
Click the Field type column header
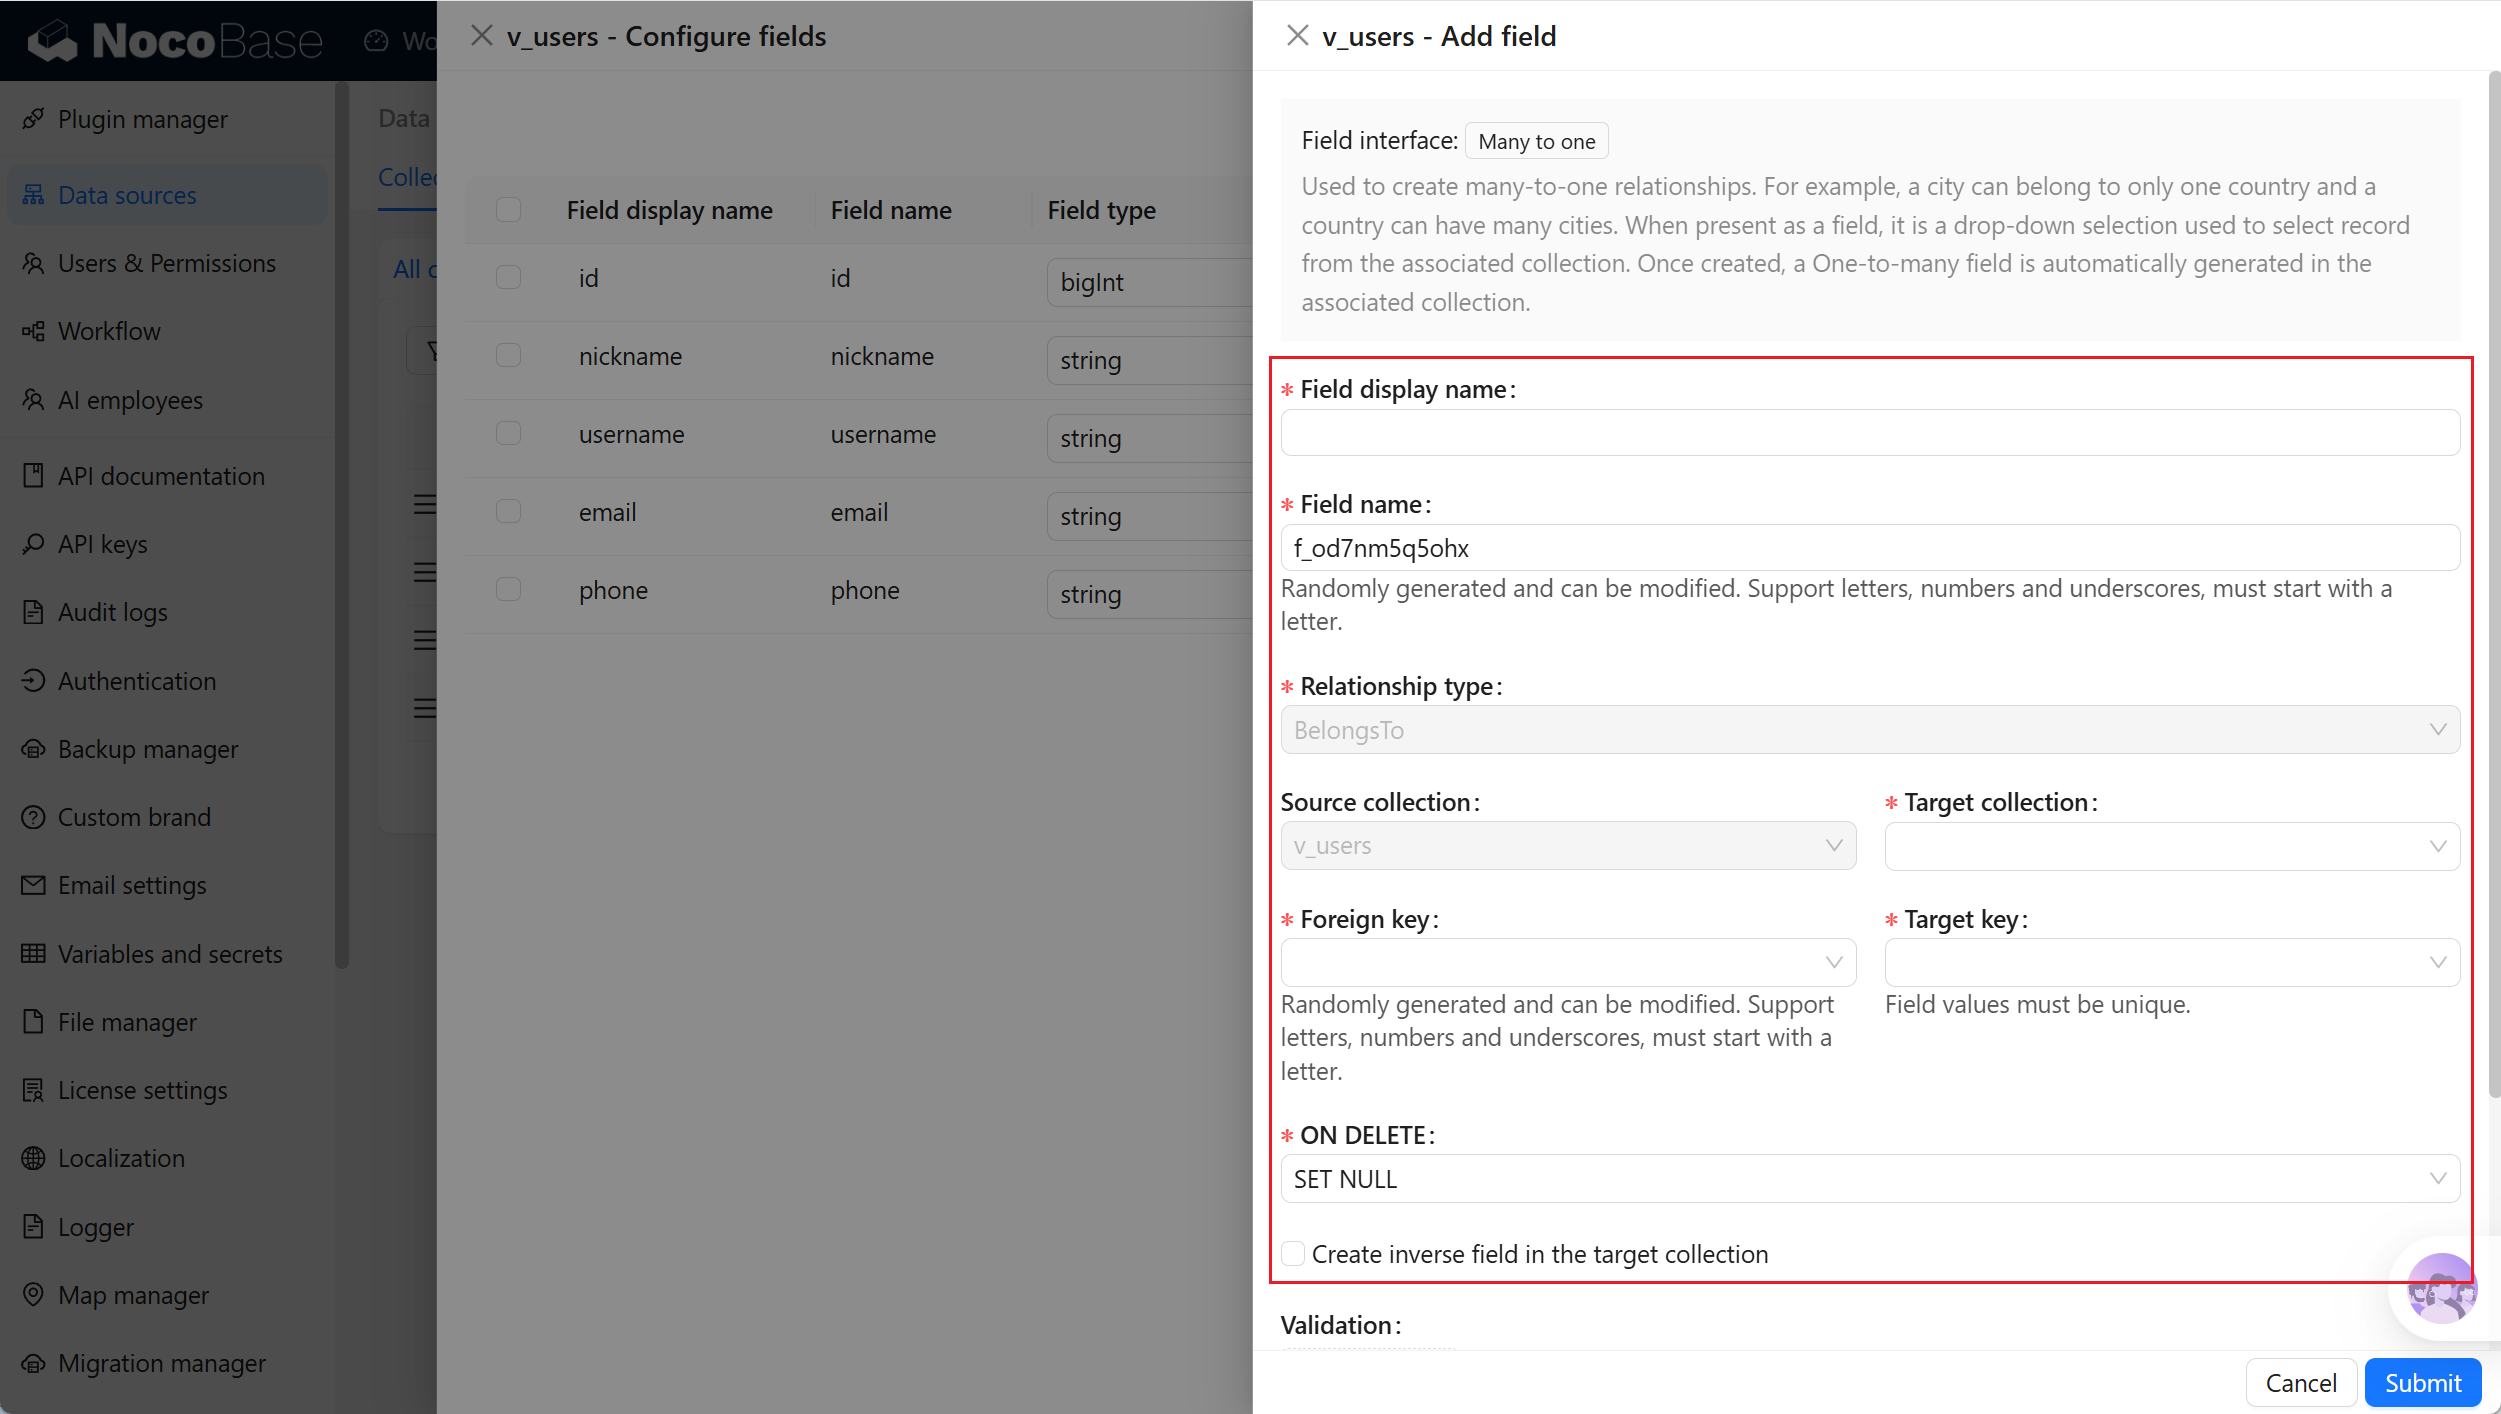click(1101, 210)
